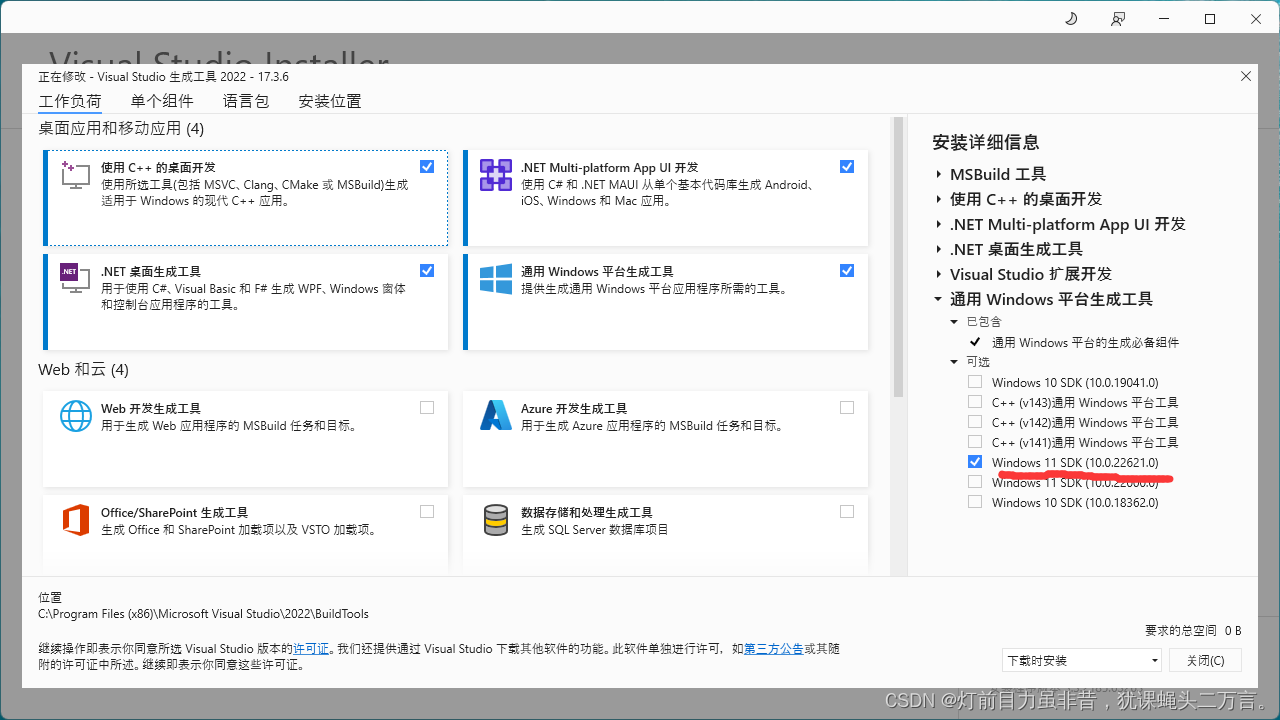
Task: Switch to the 安装位置 tab
Action: (x=330, y=101)
